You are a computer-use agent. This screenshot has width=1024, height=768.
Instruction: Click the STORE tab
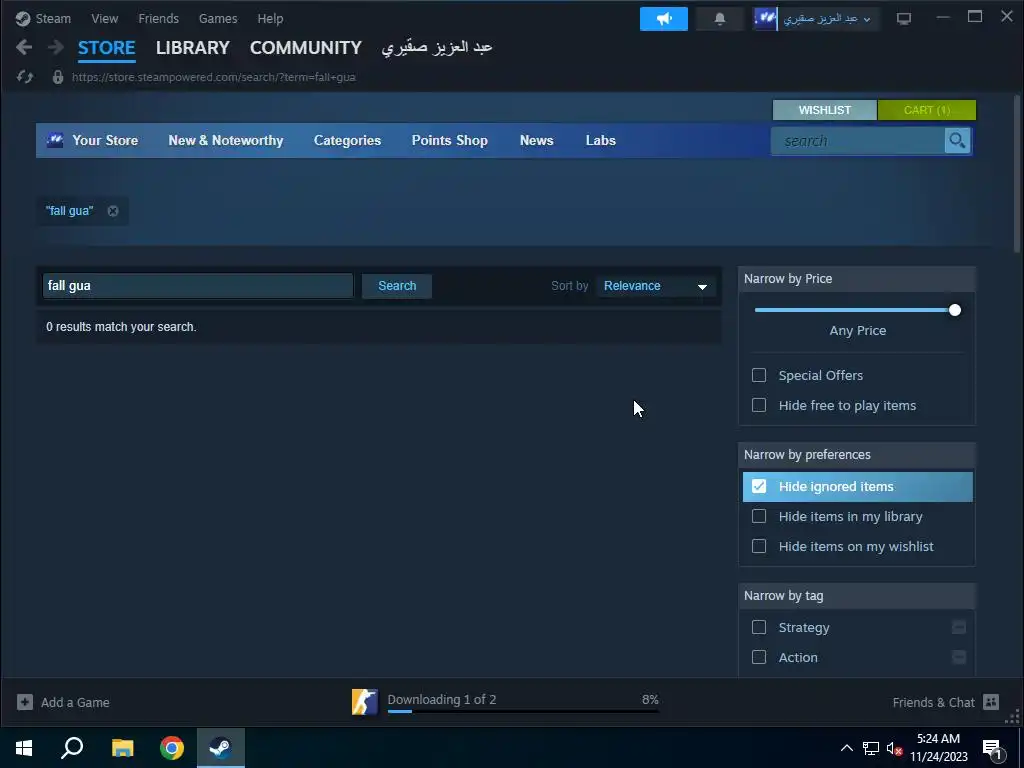pos(106,48)
